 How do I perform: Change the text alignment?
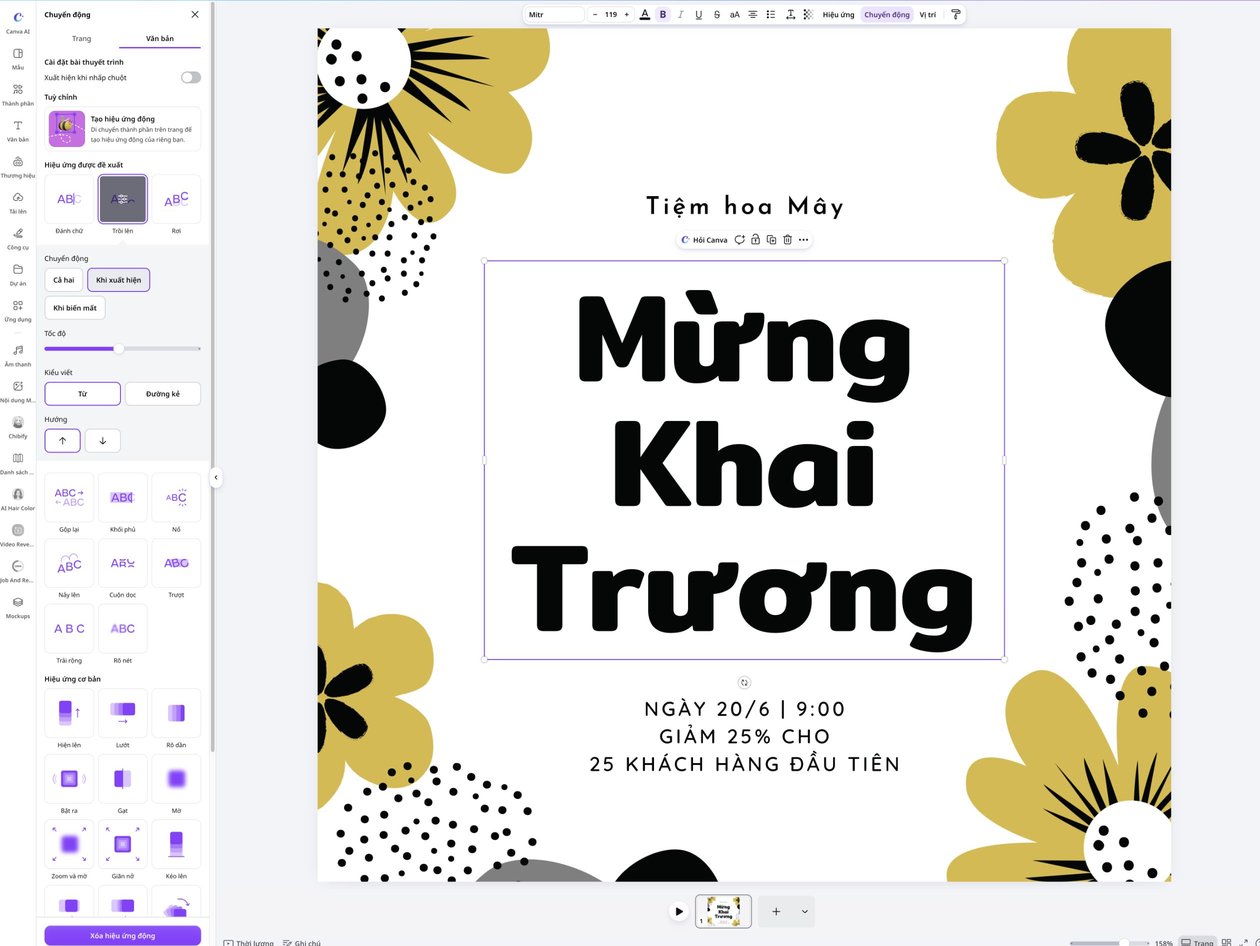753,15
